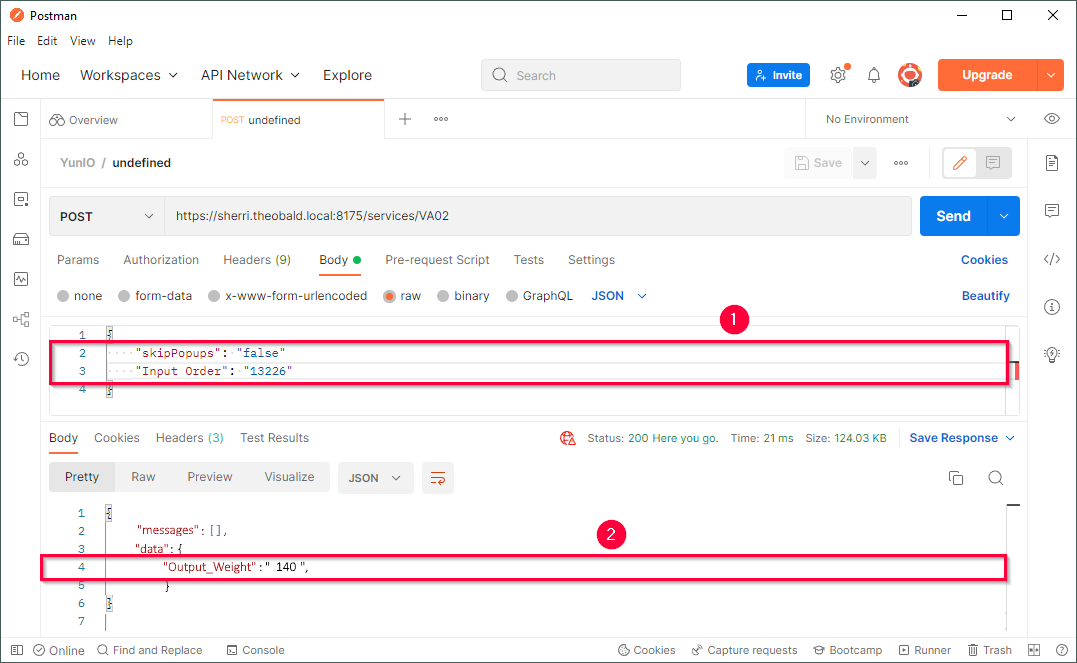The image size is (1077, 663).
Task: Switch to Headers (9) request tab
Action: click(257, 260)
